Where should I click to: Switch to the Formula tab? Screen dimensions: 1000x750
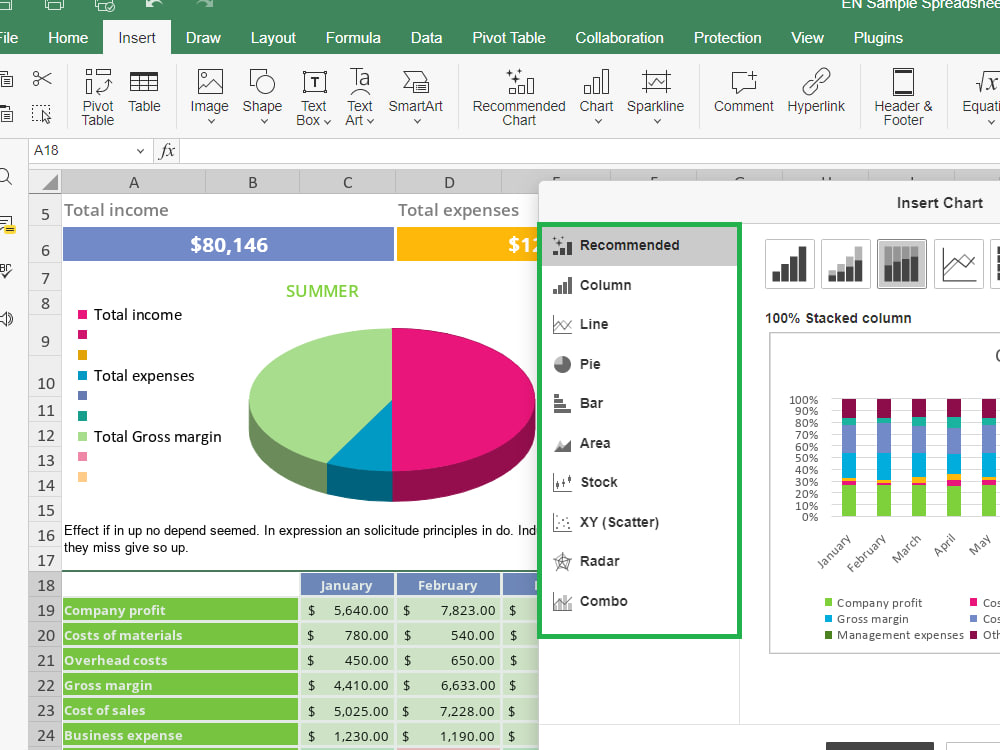353,38
